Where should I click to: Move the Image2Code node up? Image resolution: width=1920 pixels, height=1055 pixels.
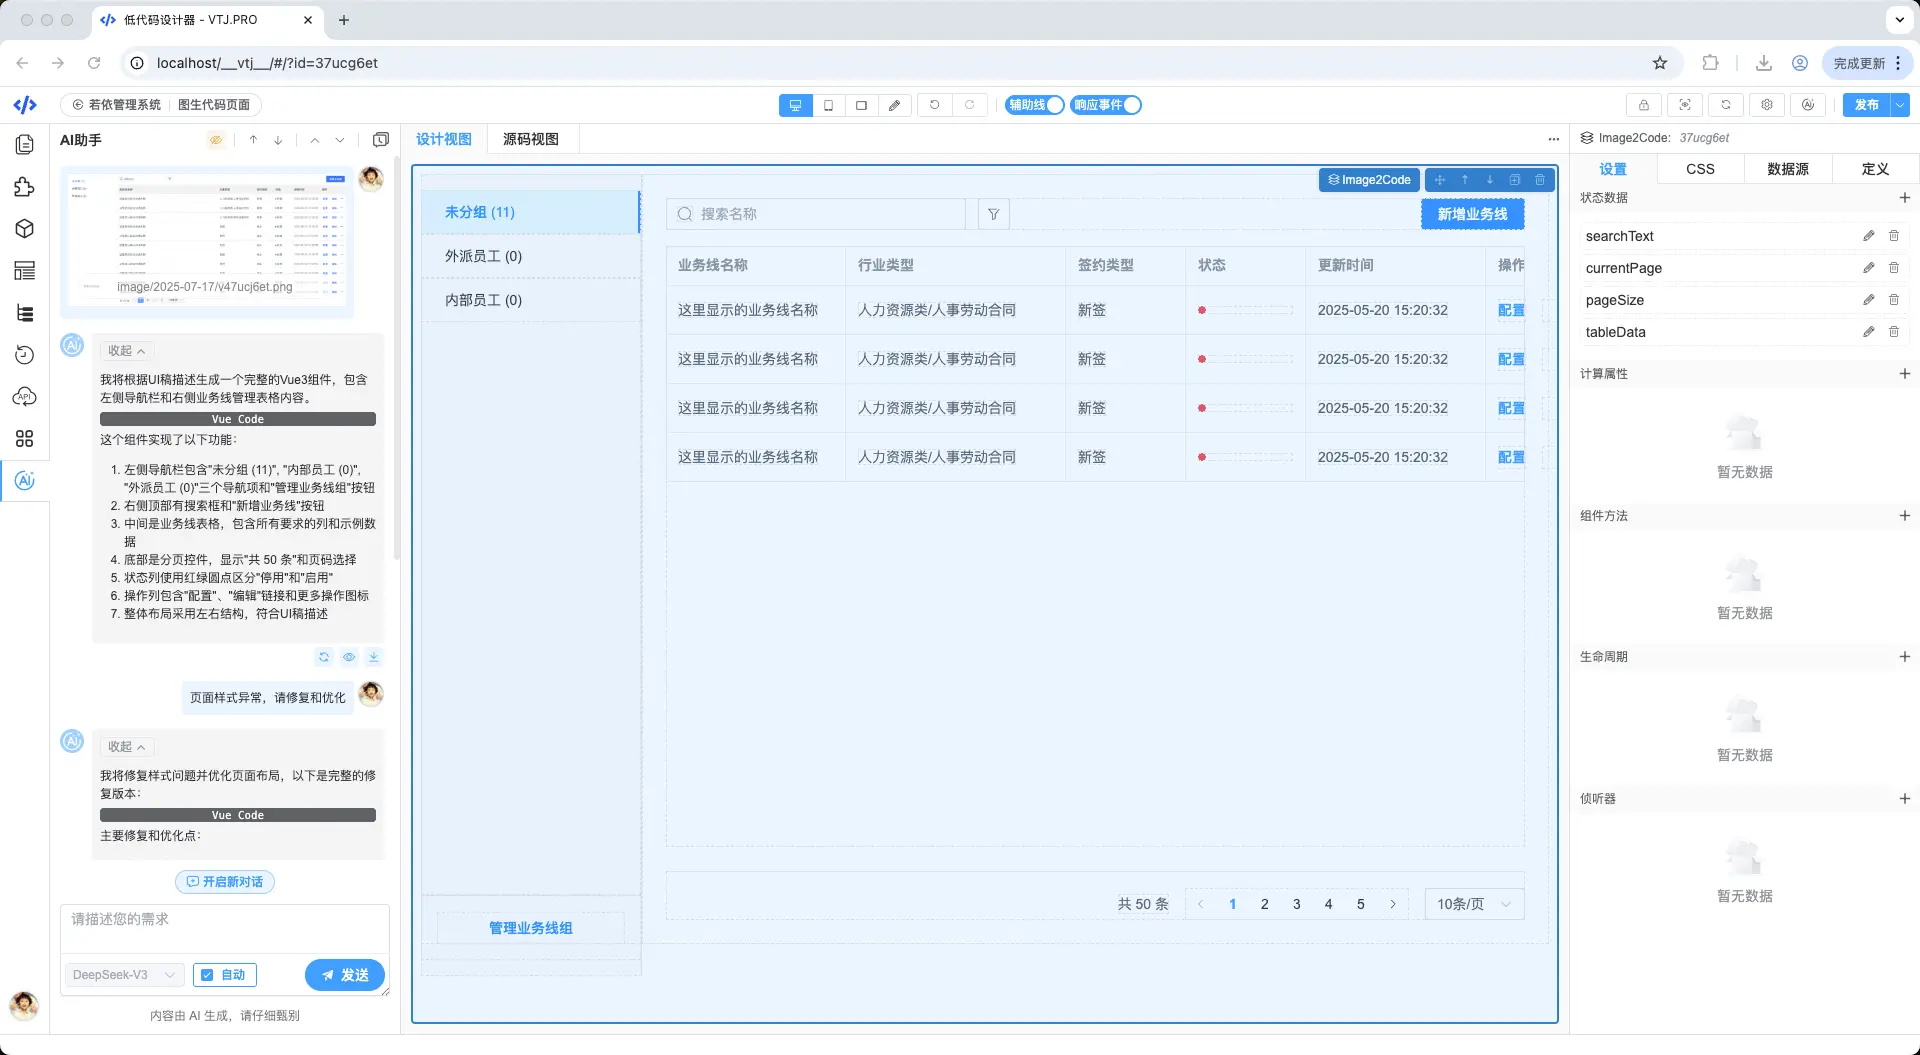pyautogui.click(x=1465, y=180)
